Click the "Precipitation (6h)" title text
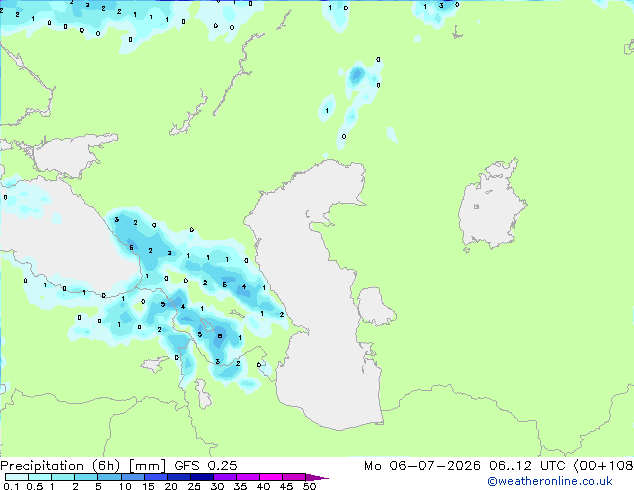Image resolution: width=634 pixels, height=490 pixels. click(60, 466)
